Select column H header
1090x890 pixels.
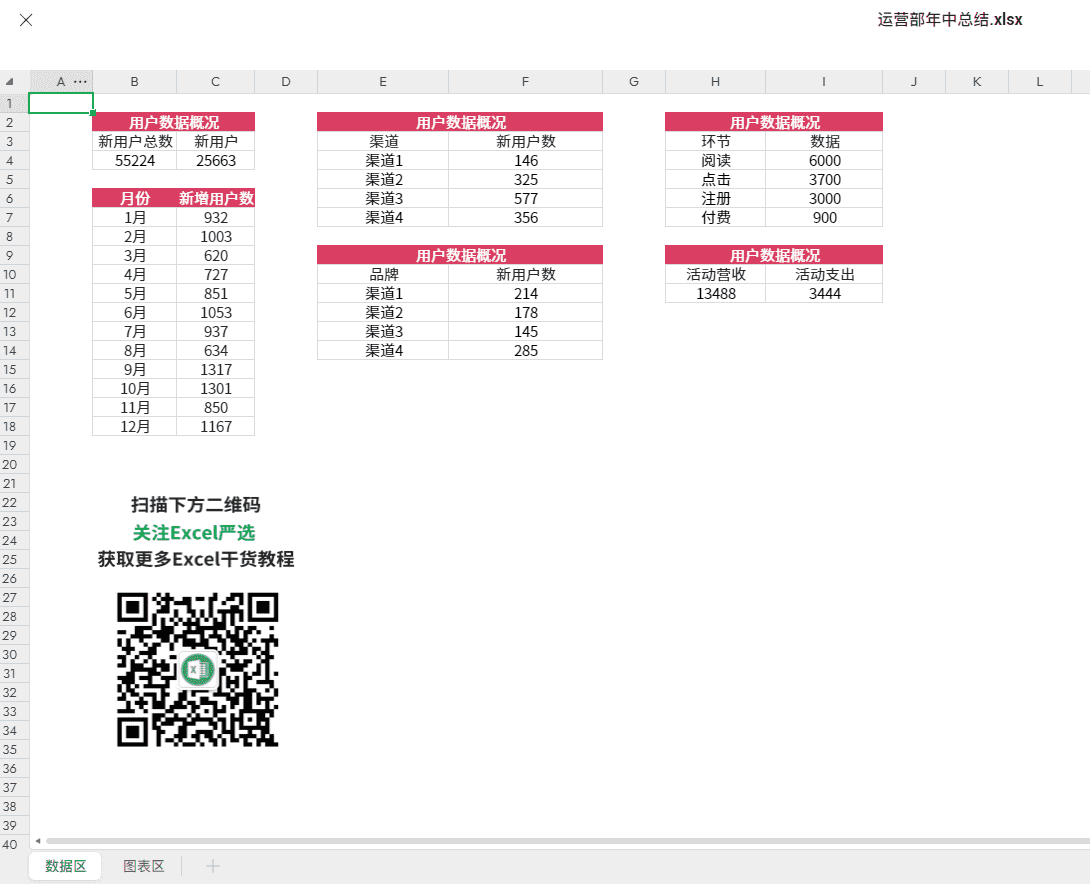pos(715,82)
